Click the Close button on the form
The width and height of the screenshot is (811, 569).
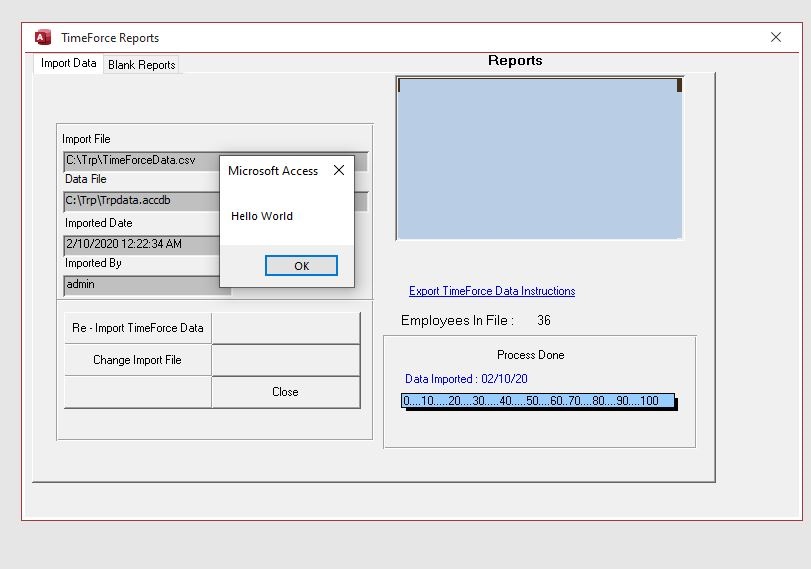pos(286,392)
